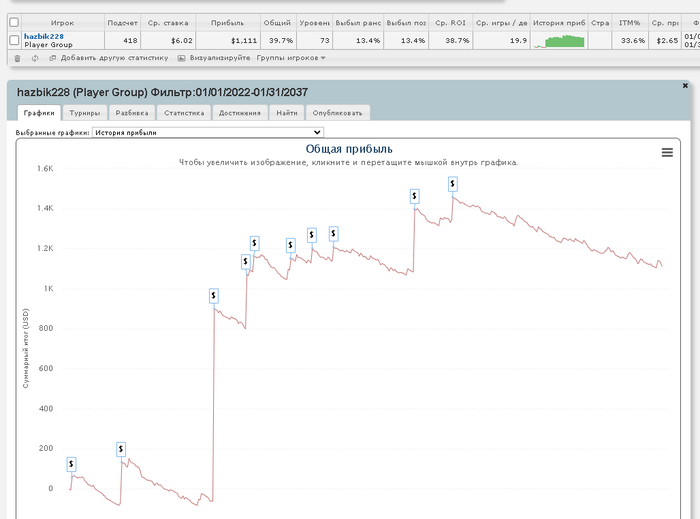
Task: Click the $ marker just under 200
Action: click(x=121, y=449)
